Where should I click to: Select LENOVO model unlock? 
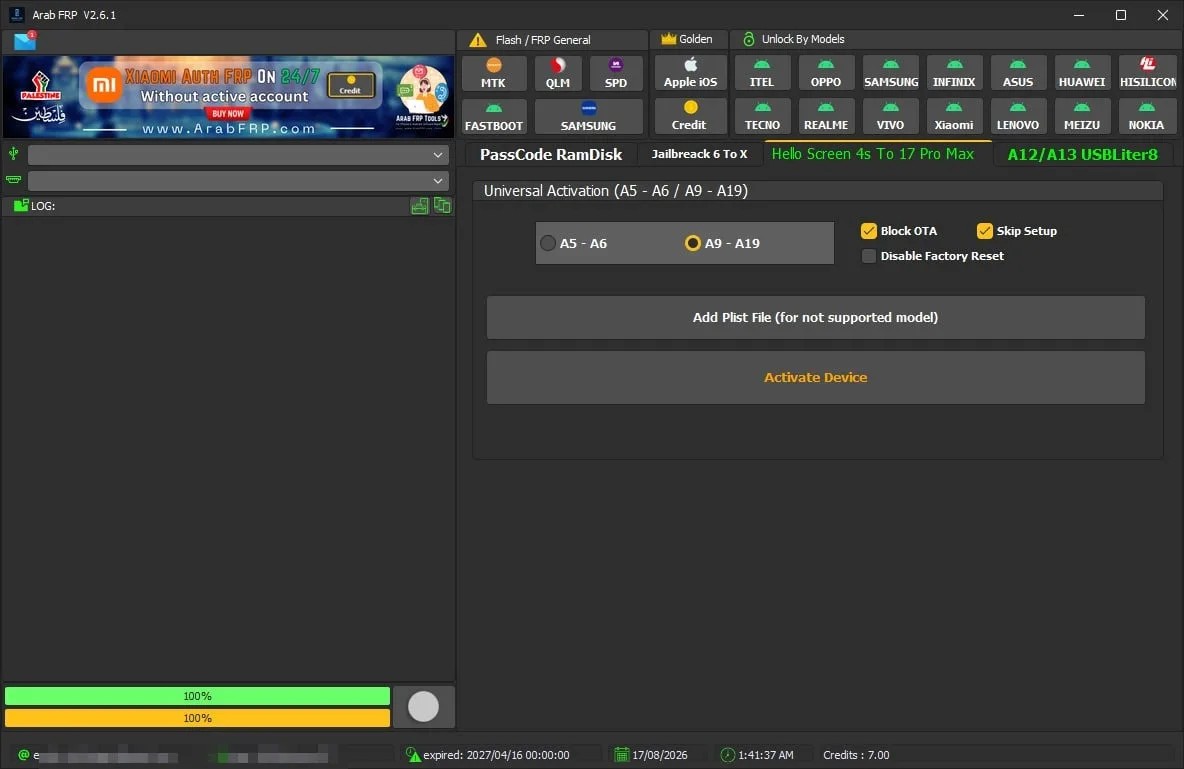click(1018, 116)
